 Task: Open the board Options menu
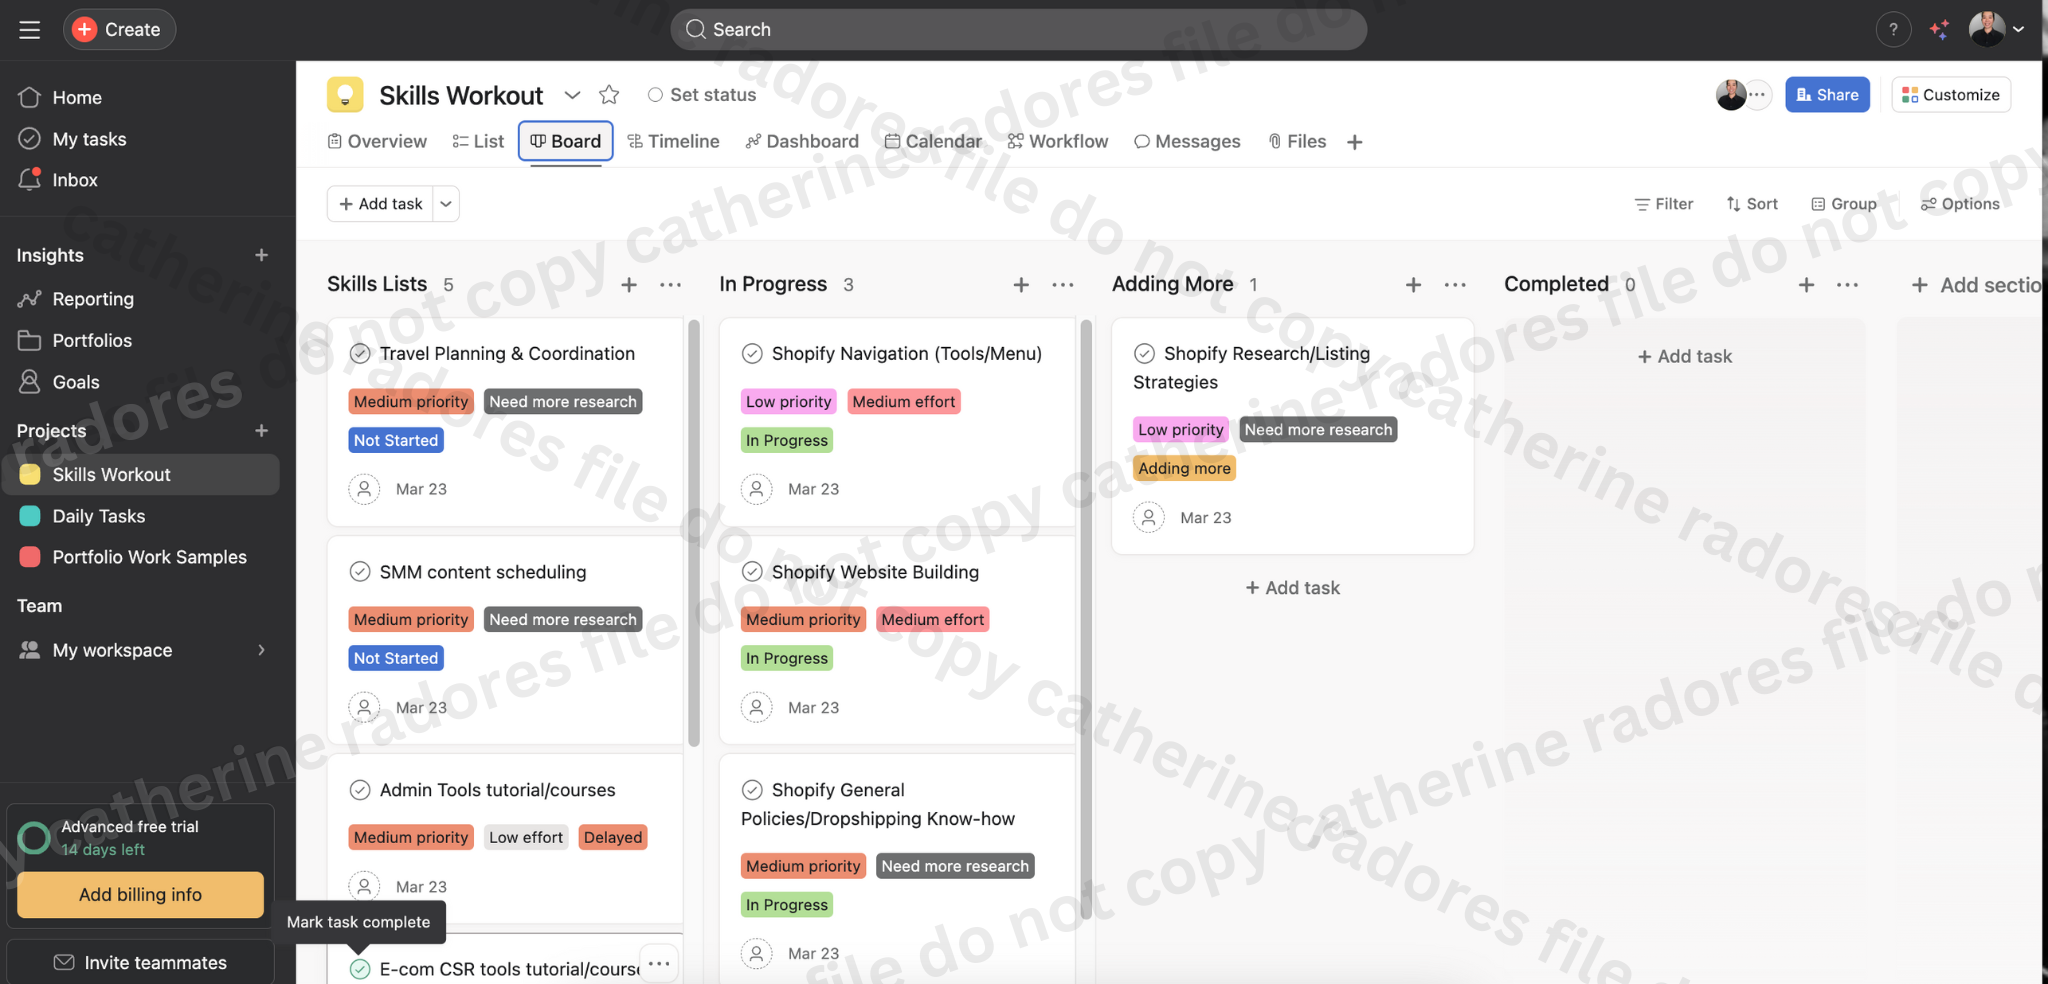[x=1960, y=204]
